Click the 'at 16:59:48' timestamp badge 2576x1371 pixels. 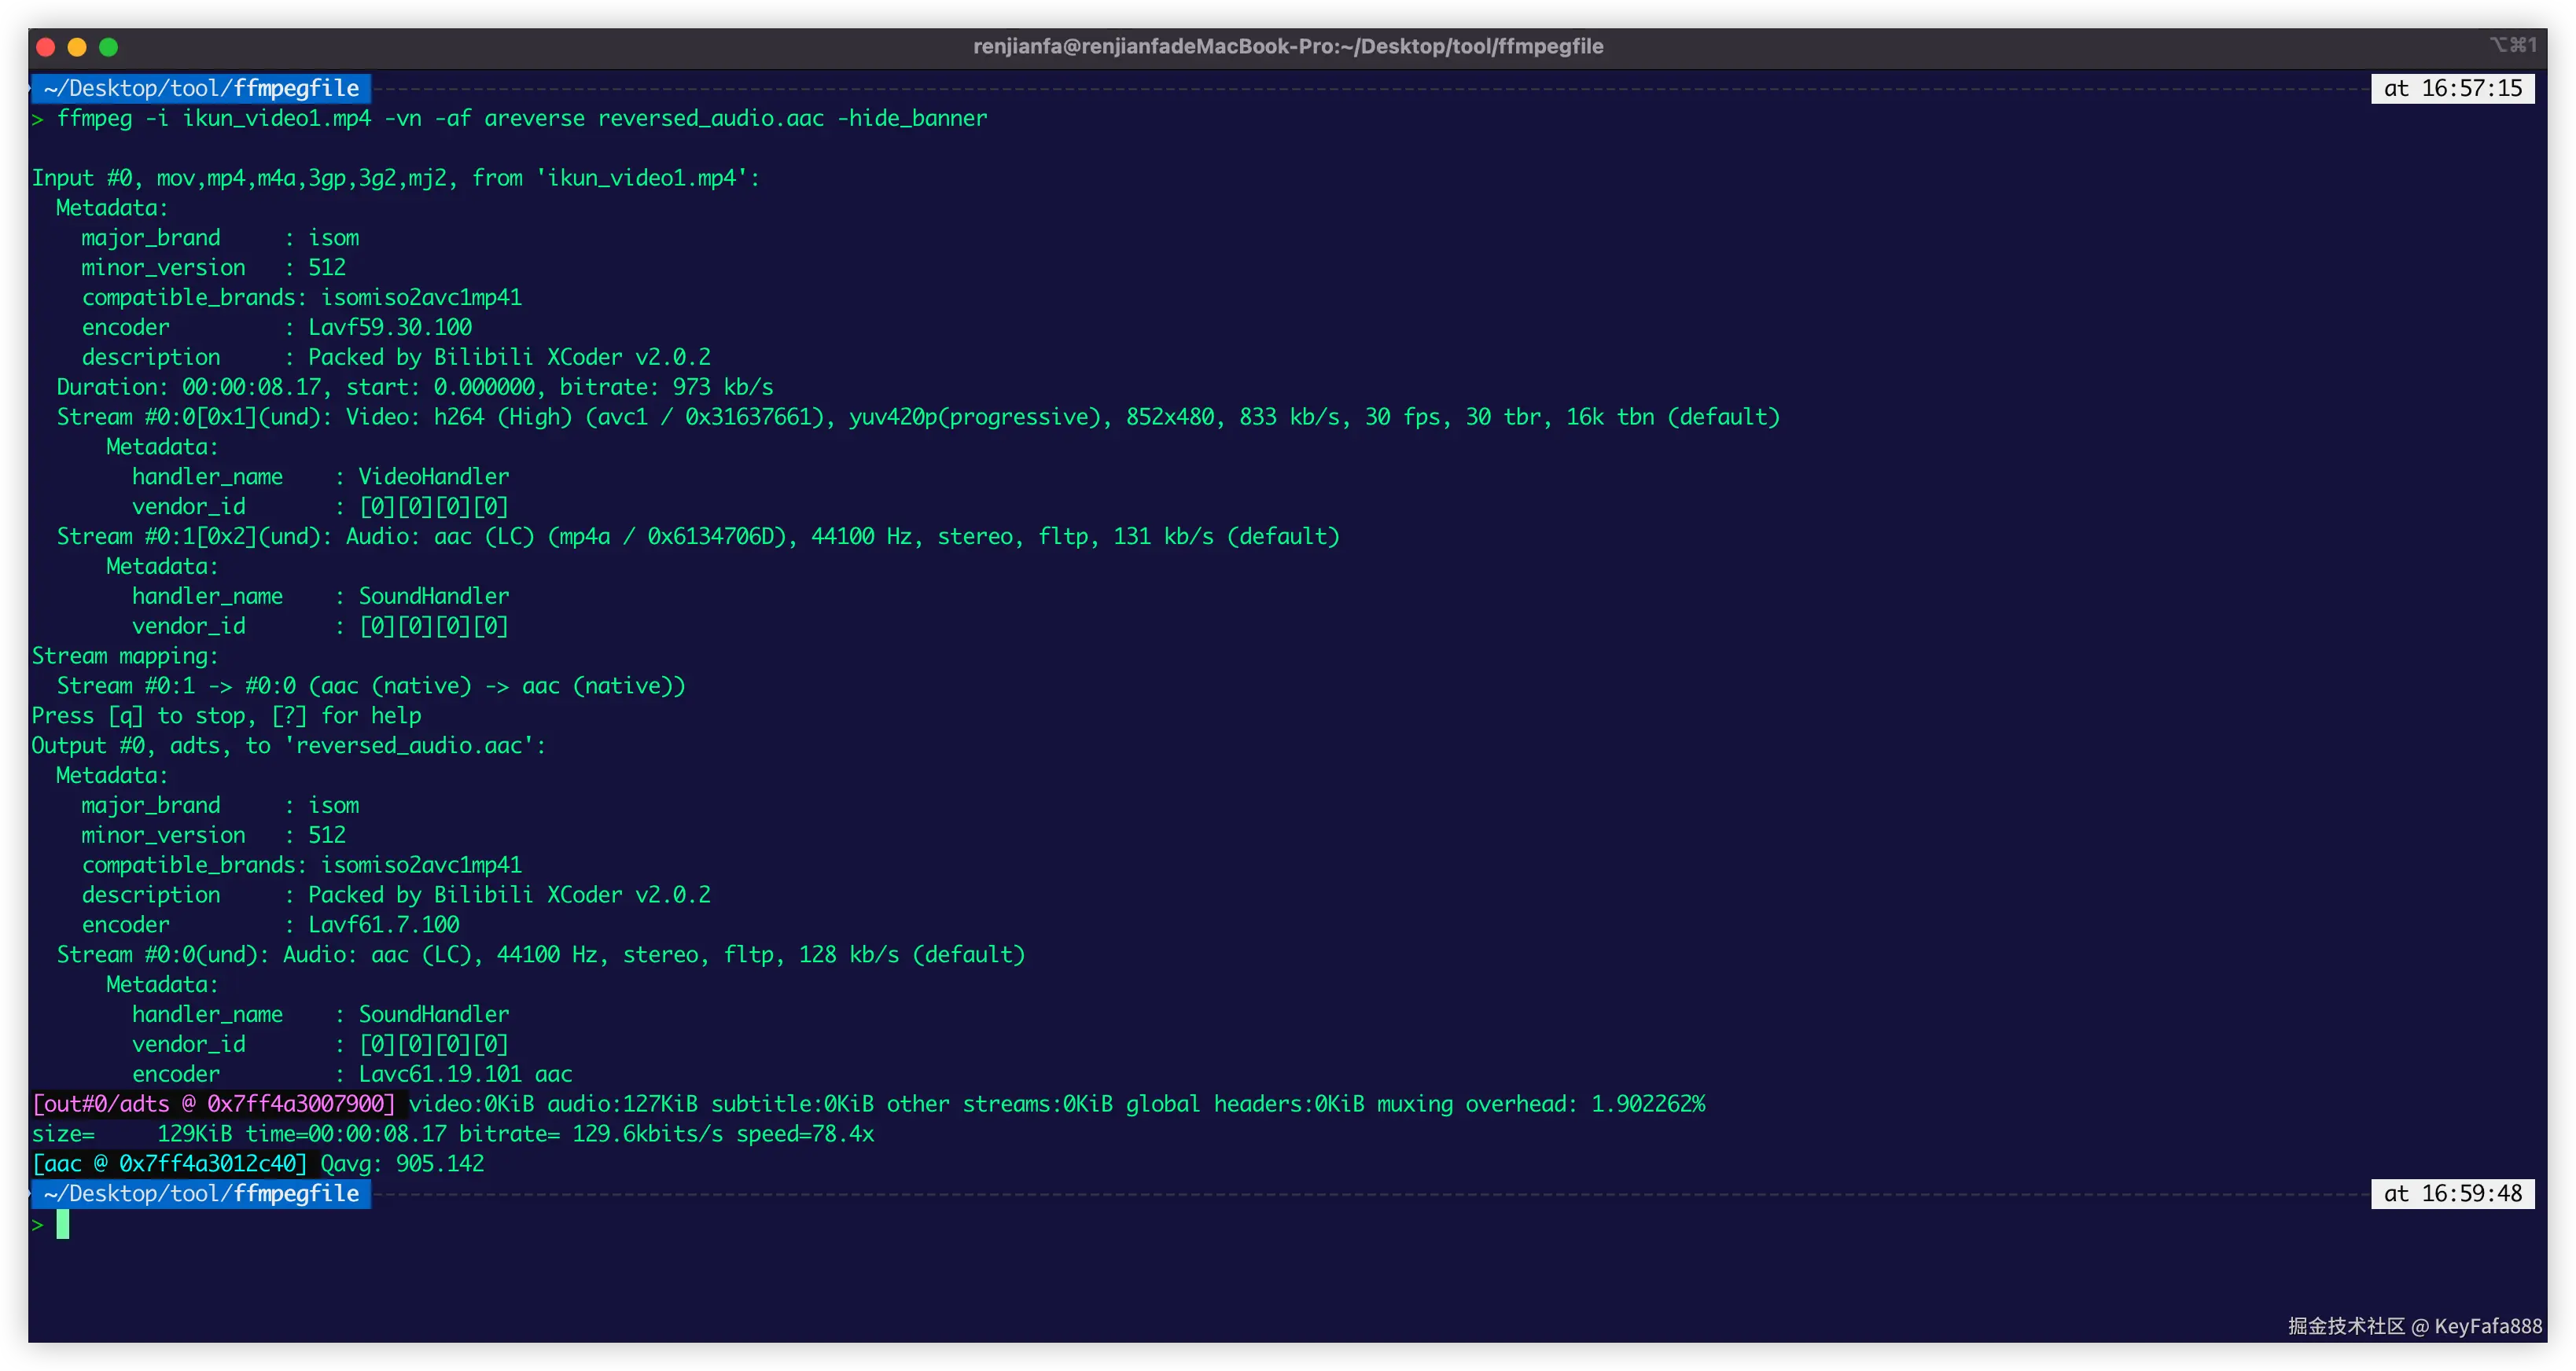point(2452,1193)
